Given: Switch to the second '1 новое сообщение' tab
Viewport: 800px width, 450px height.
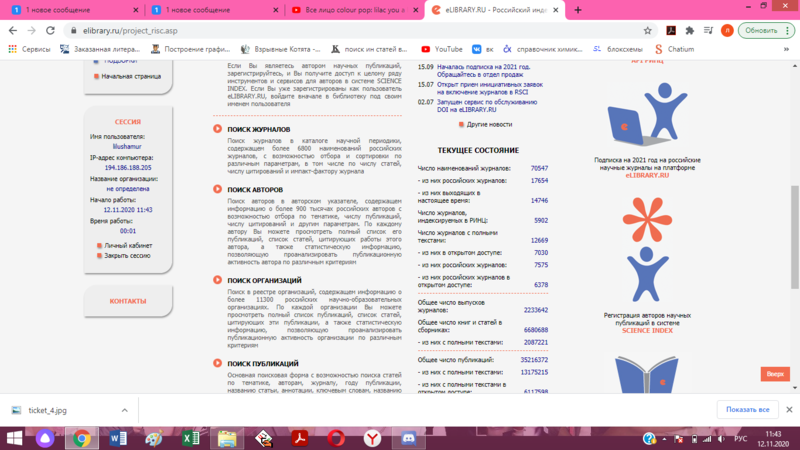Looking at the screenshot, I should point(214,10).
